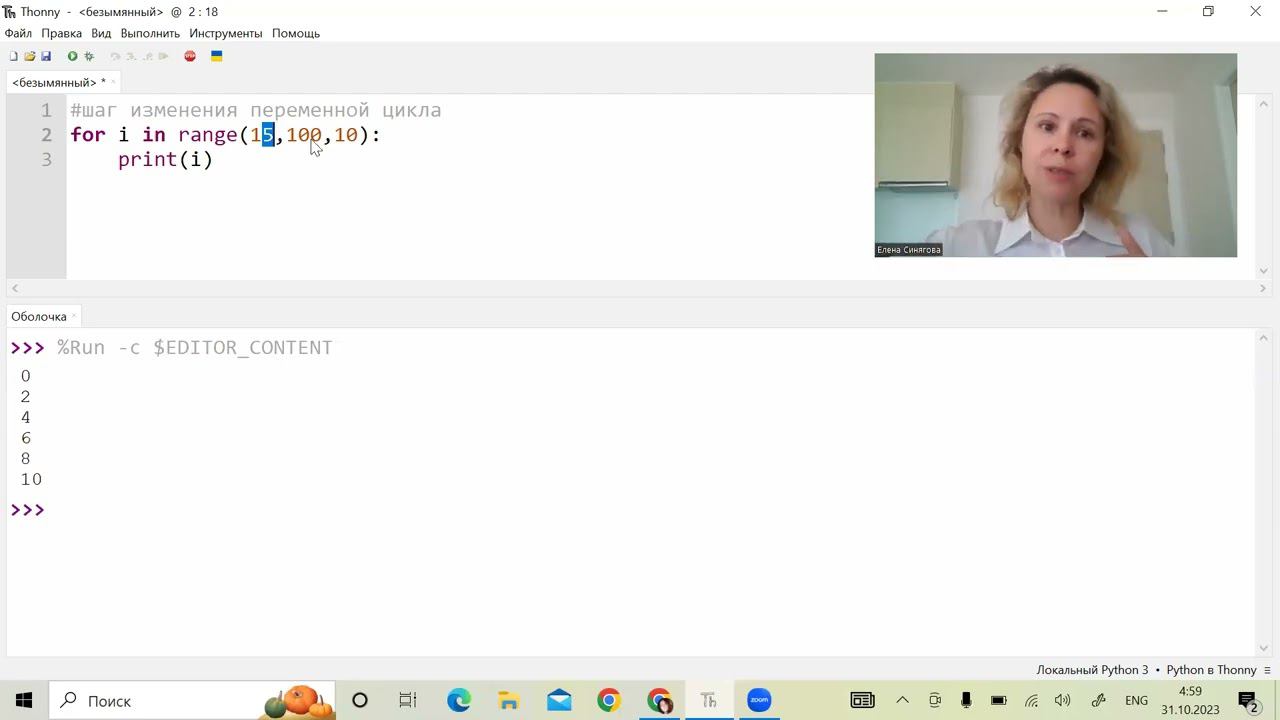Run the current script (green play)
1280x720 pixels.
[72, 56]
